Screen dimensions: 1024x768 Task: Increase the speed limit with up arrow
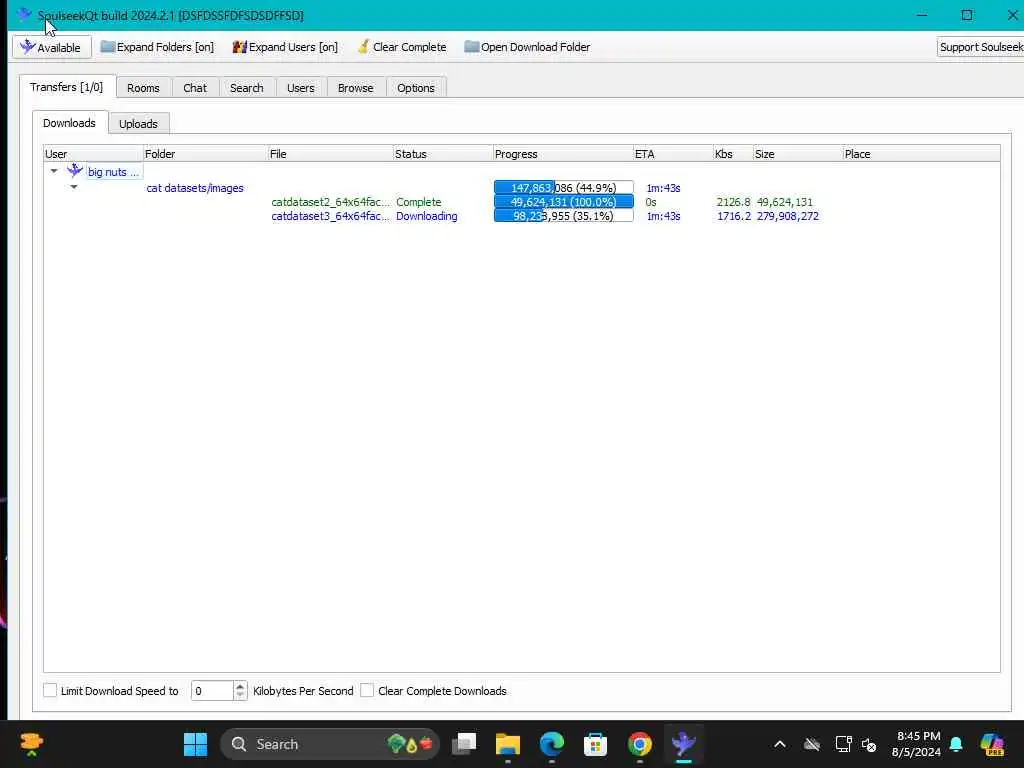click(x=240, y=686)
